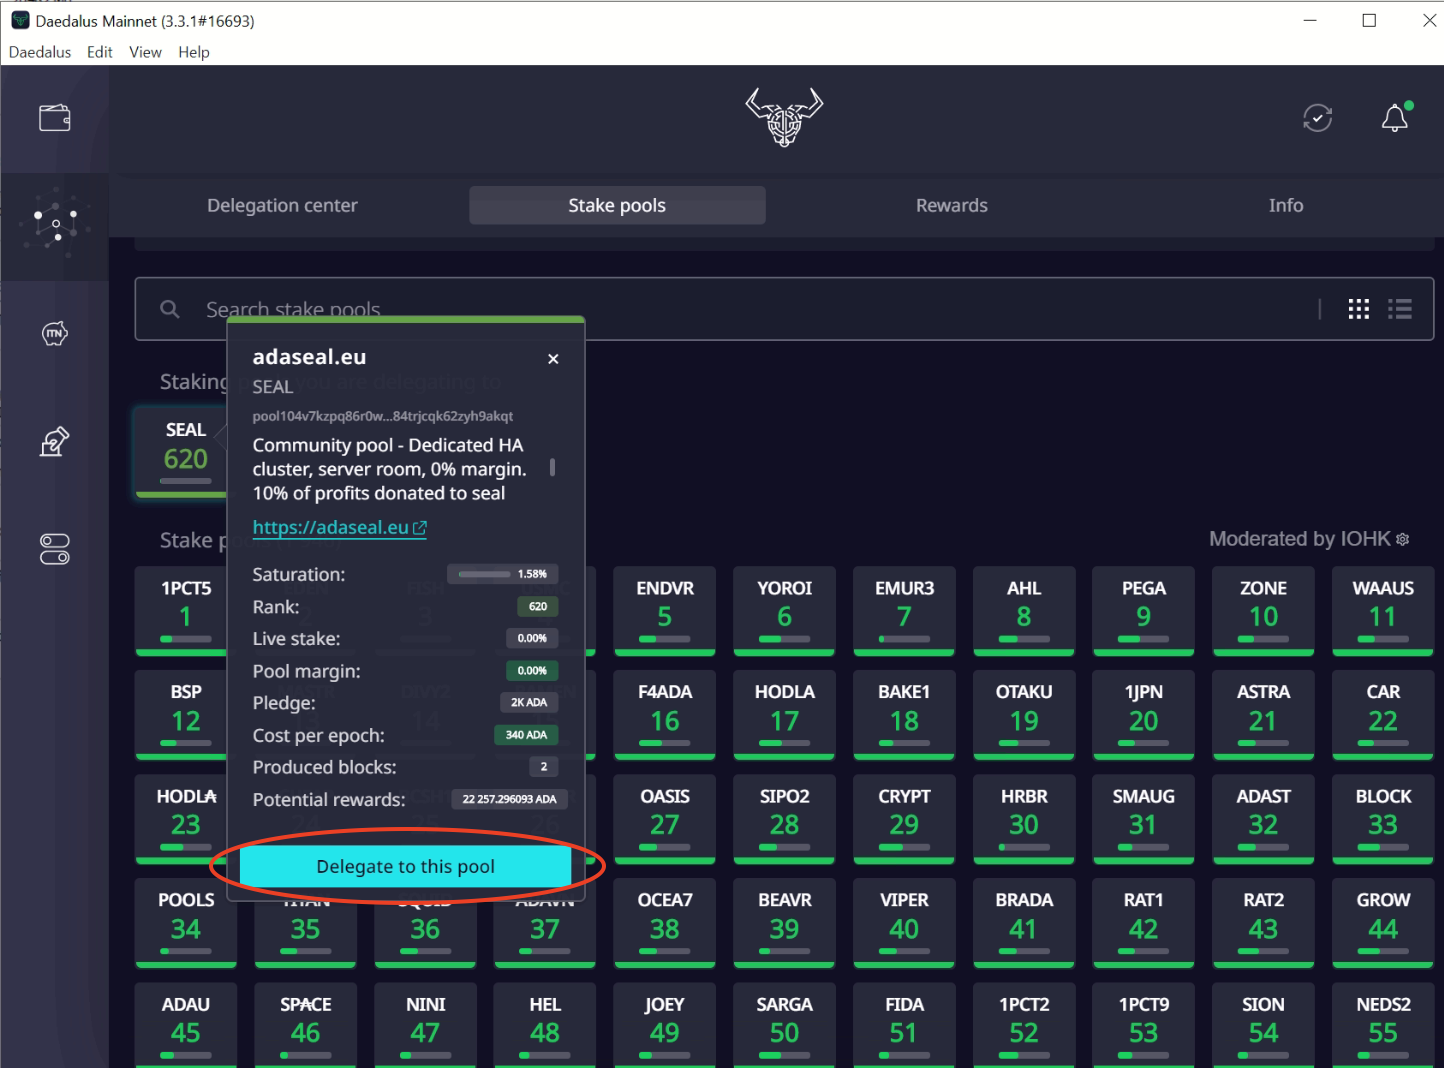Viewport: 1444px width, 1068px height.
Task: Select the SPACE pool ranked 46
Action: pos(305,1025)
